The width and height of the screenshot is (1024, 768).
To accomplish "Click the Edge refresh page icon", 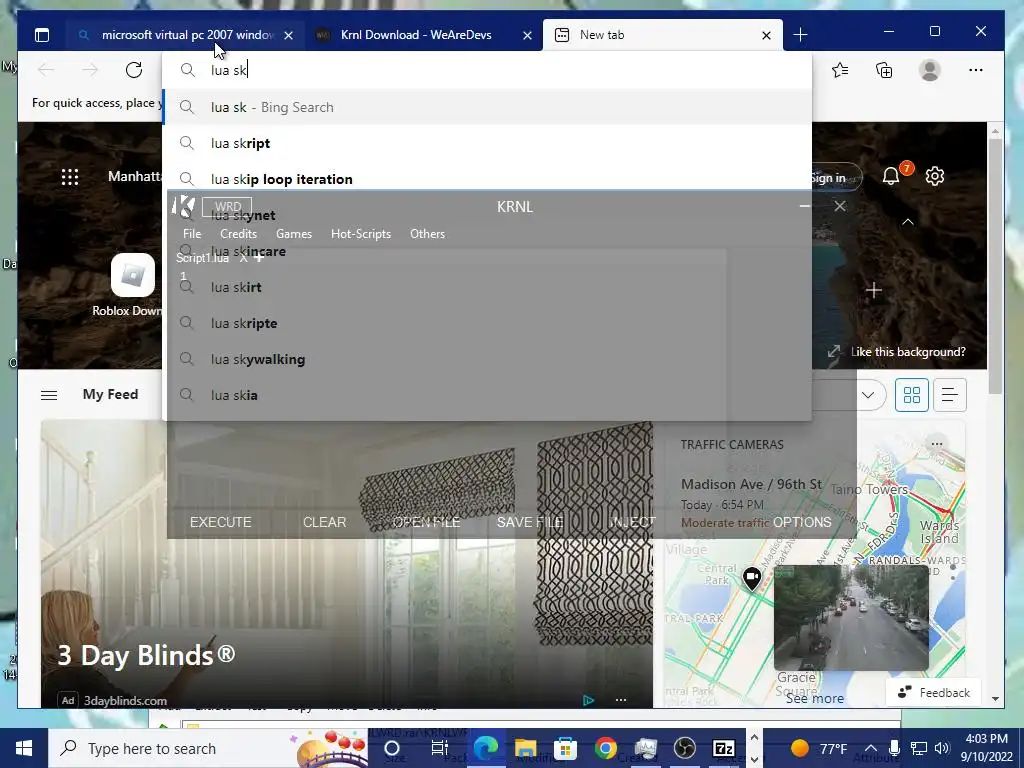I will point(134,70).
